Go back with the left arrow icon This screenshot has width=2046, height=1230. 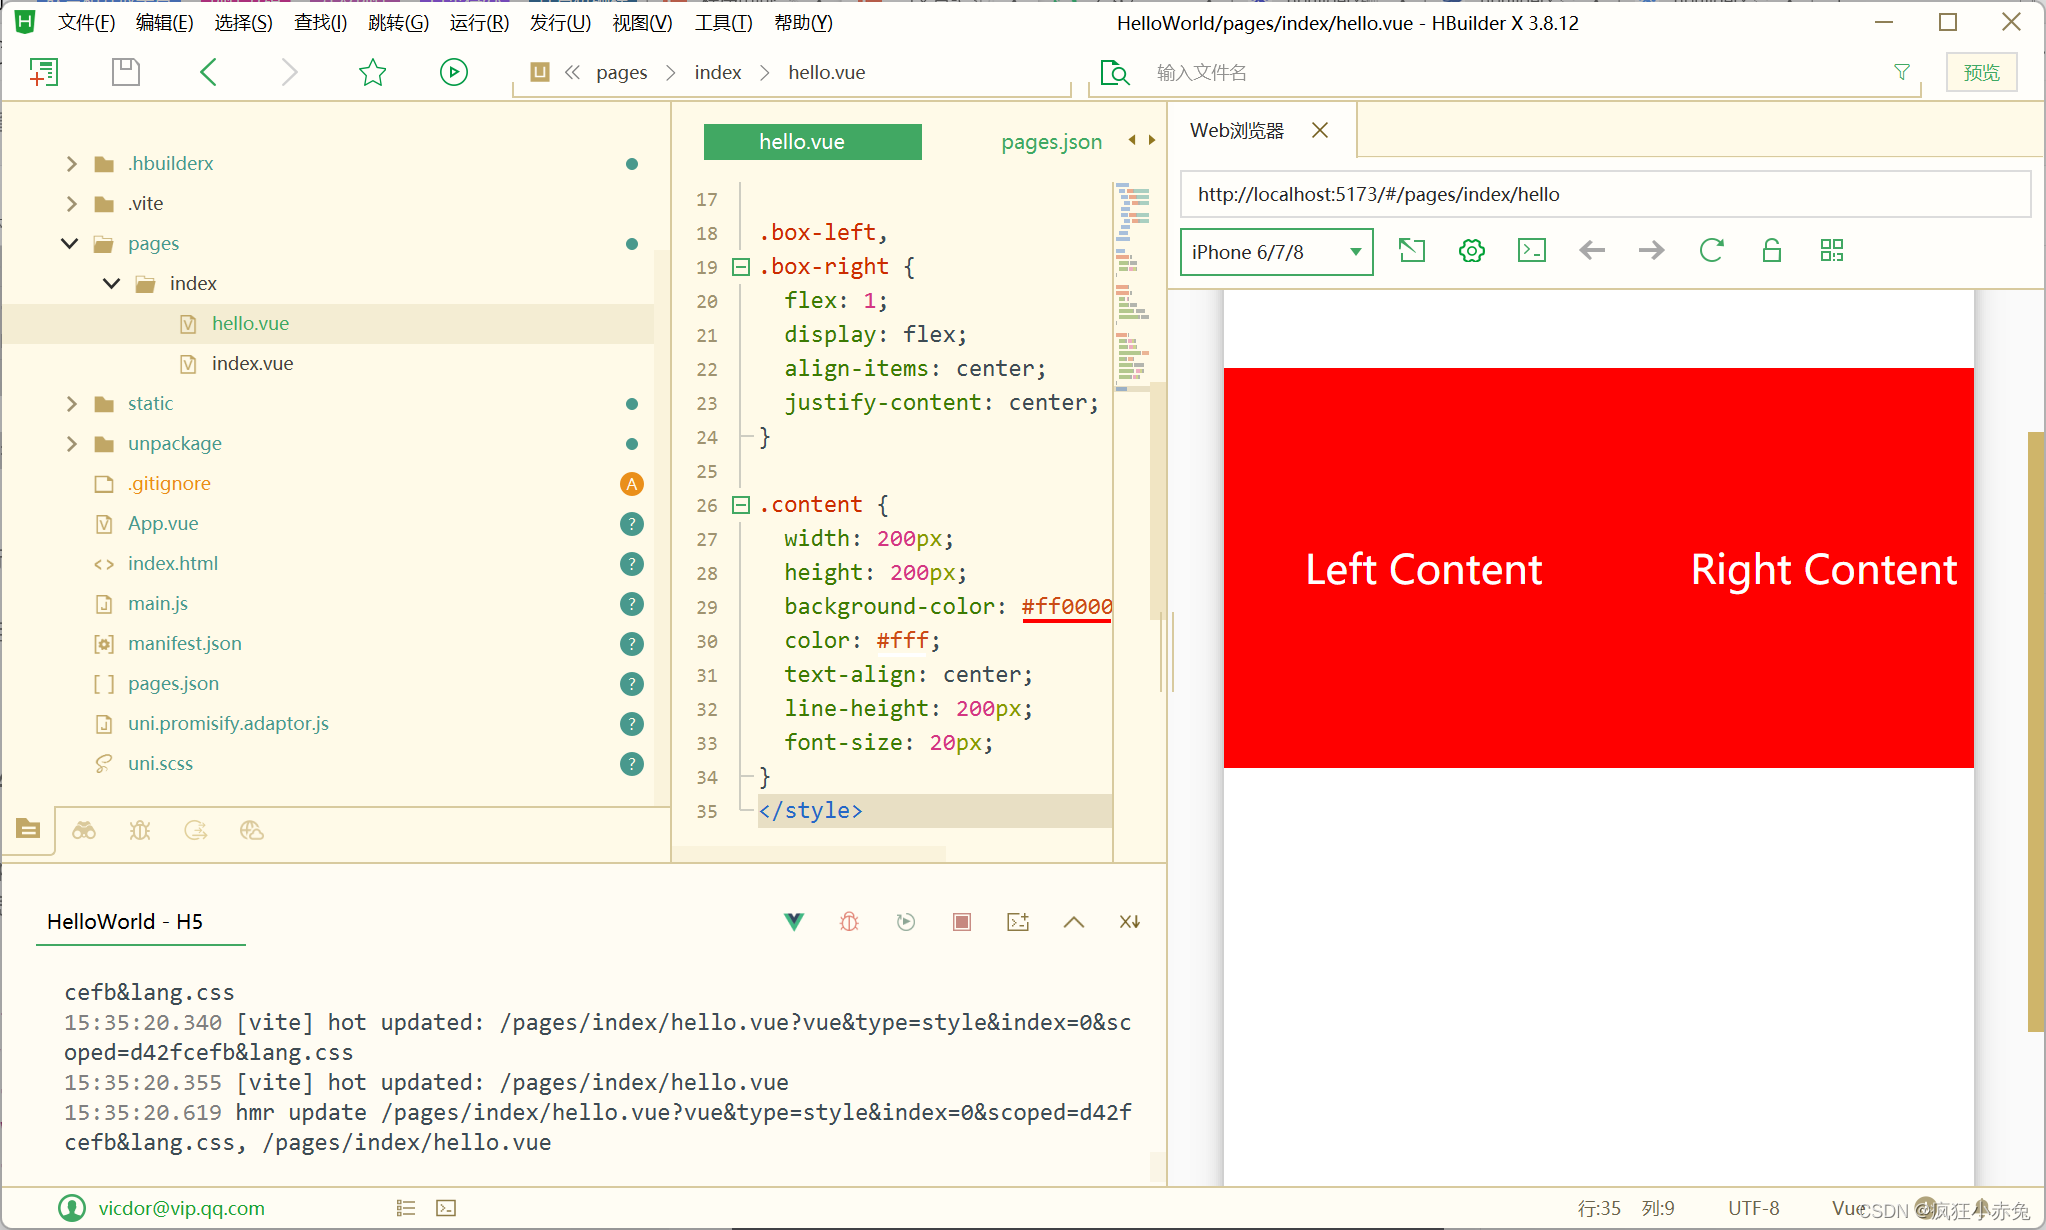(x=208, y=72)
